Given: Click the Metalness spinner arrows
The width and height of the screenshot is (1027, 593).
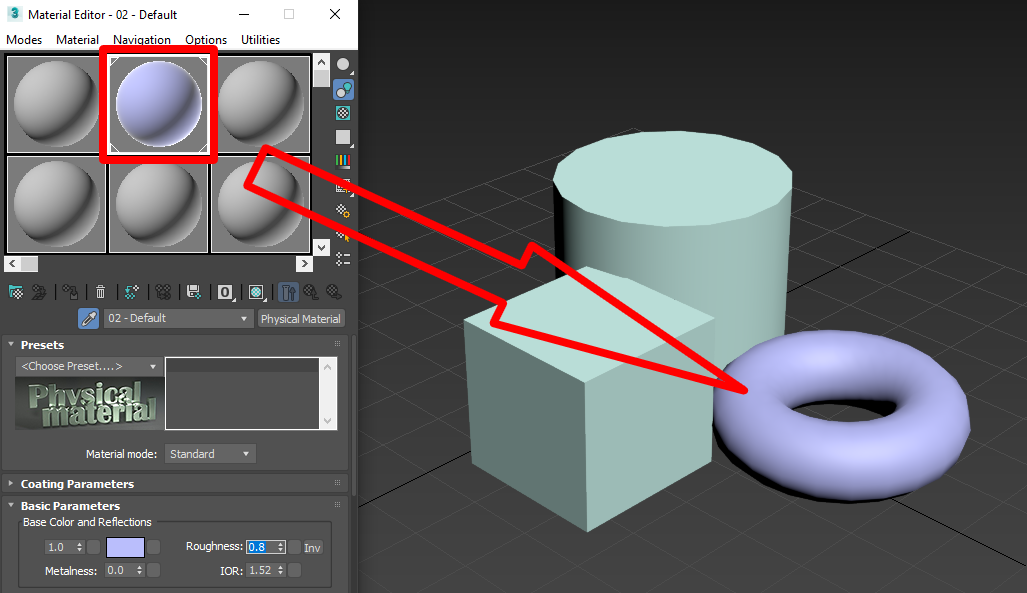Looking at the screenshot, I should (x=140, y=571).
